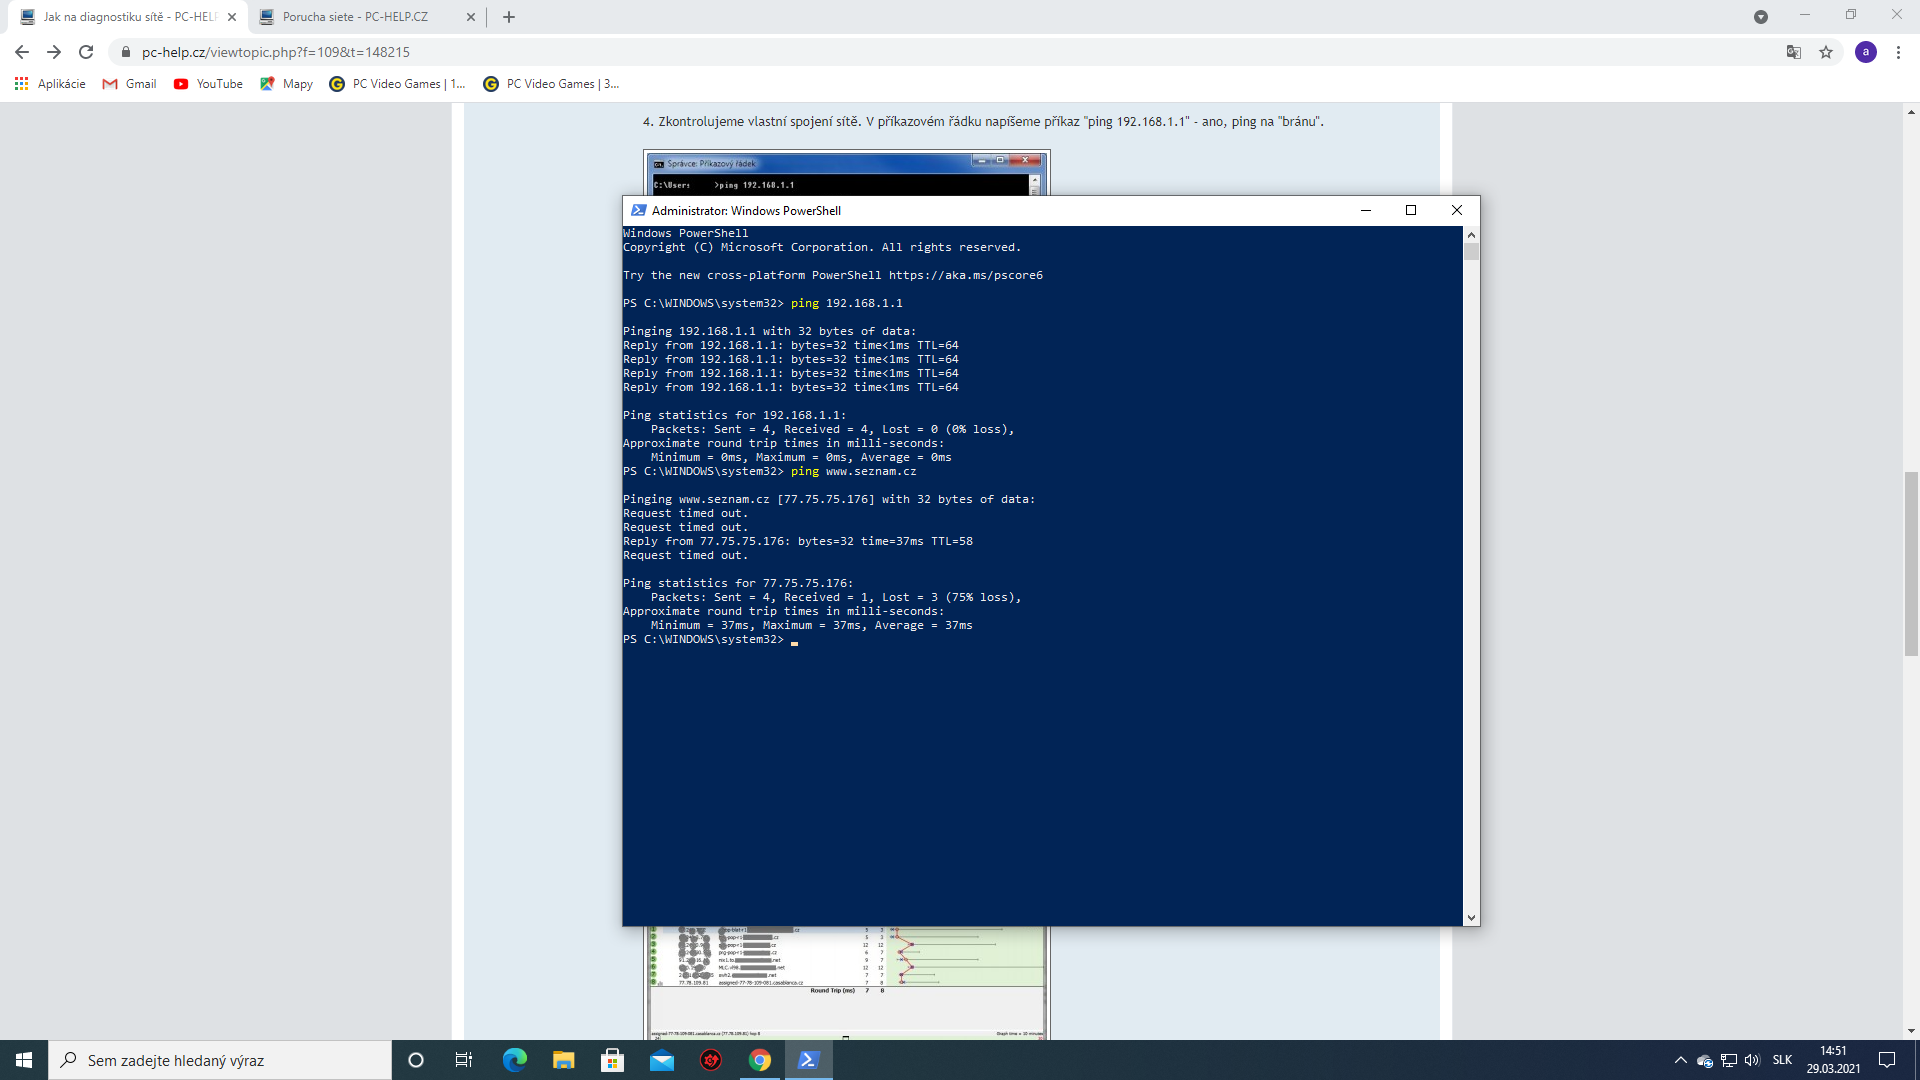Open File Explorer from taskbar
The width and height of the screenshot is (1920, 1080).
pyautogui.click(x=563, y=1060)
